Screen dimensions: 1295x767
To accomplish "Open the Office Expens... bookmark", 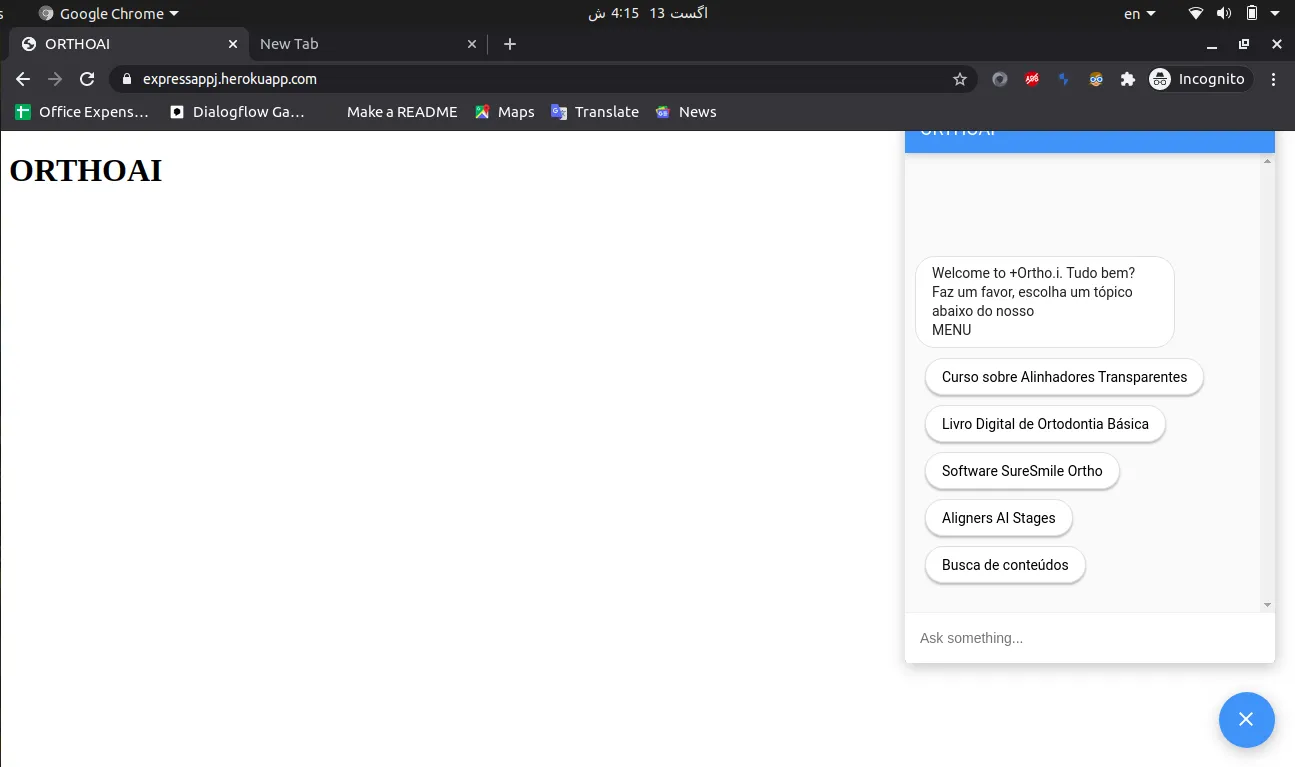I will click(x=82, y=112).
